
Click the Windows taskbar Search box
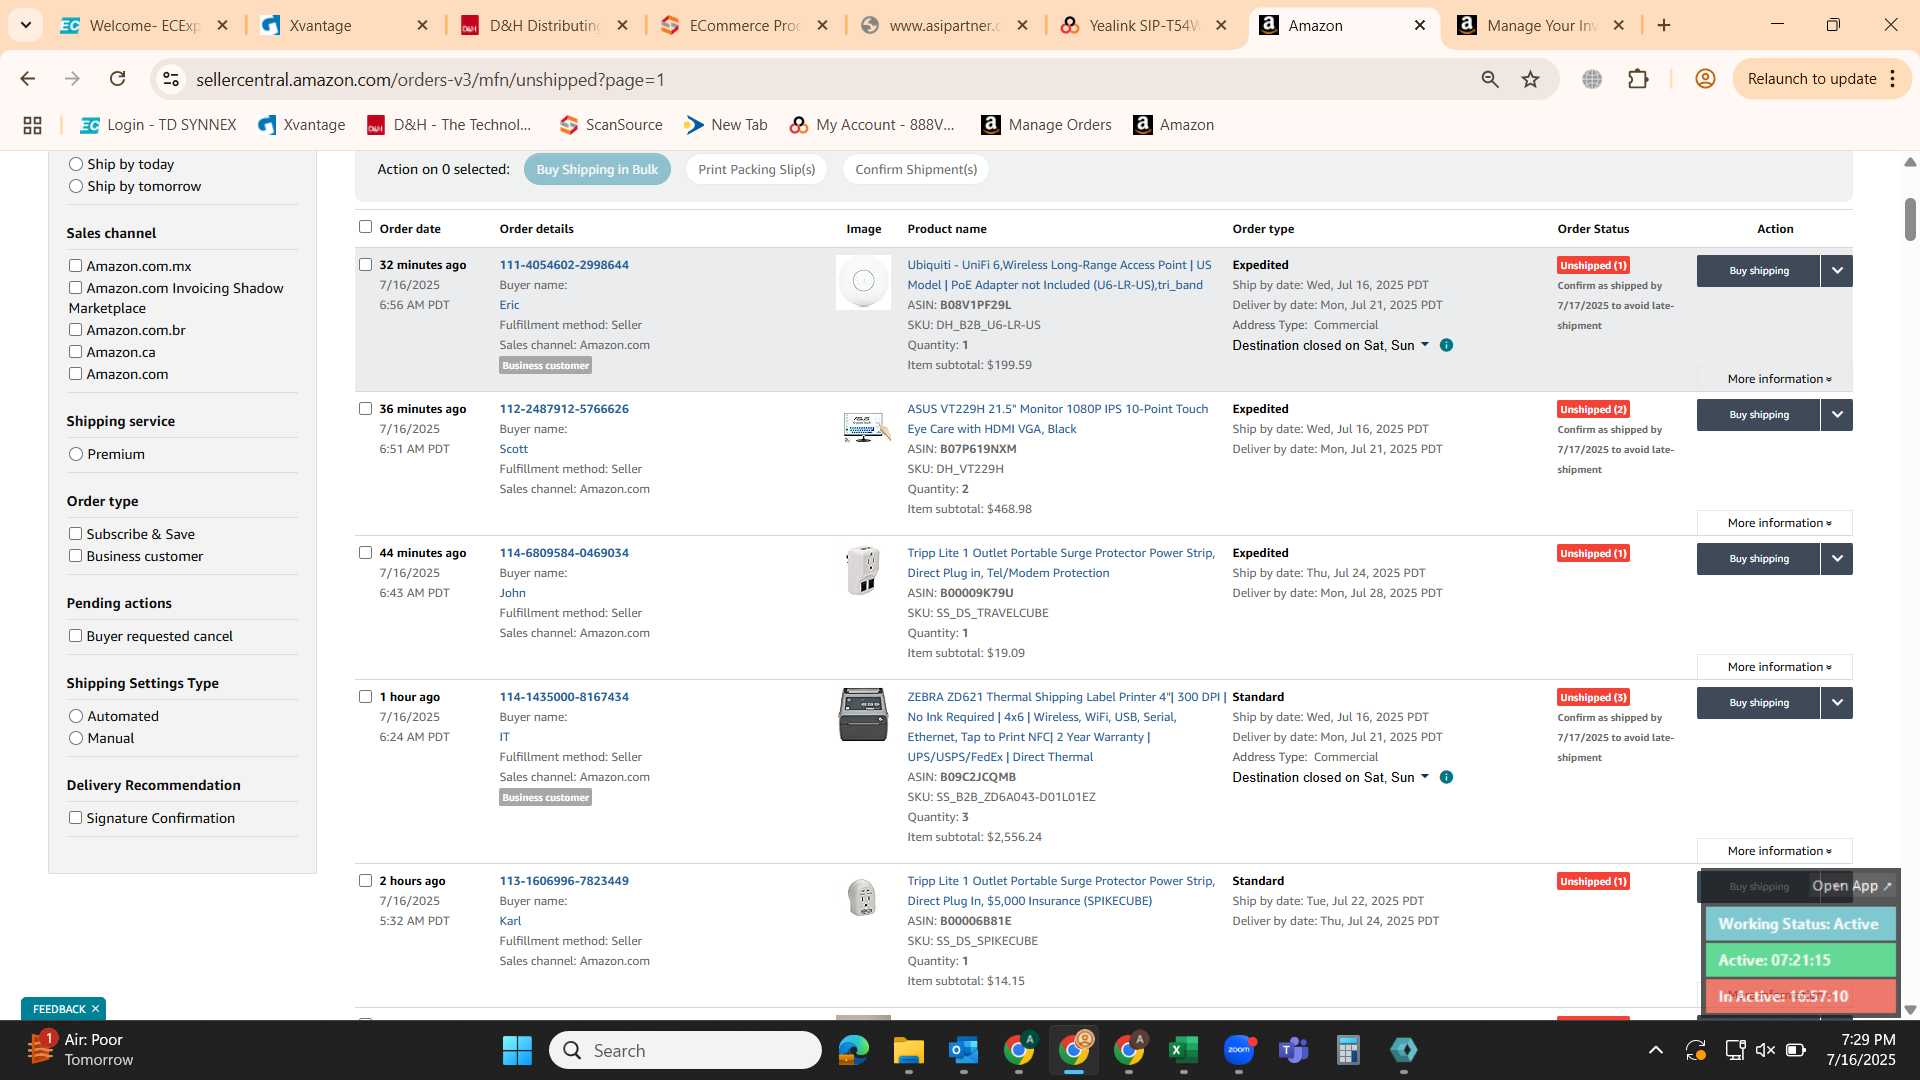(685, 1050)
